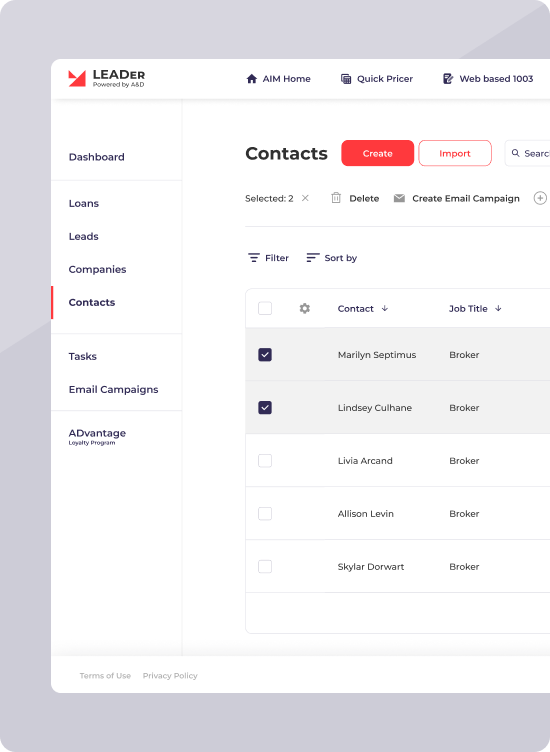Click the AIM Home house icon
Screen dimensions: 550x752
(x=252, y=79)
